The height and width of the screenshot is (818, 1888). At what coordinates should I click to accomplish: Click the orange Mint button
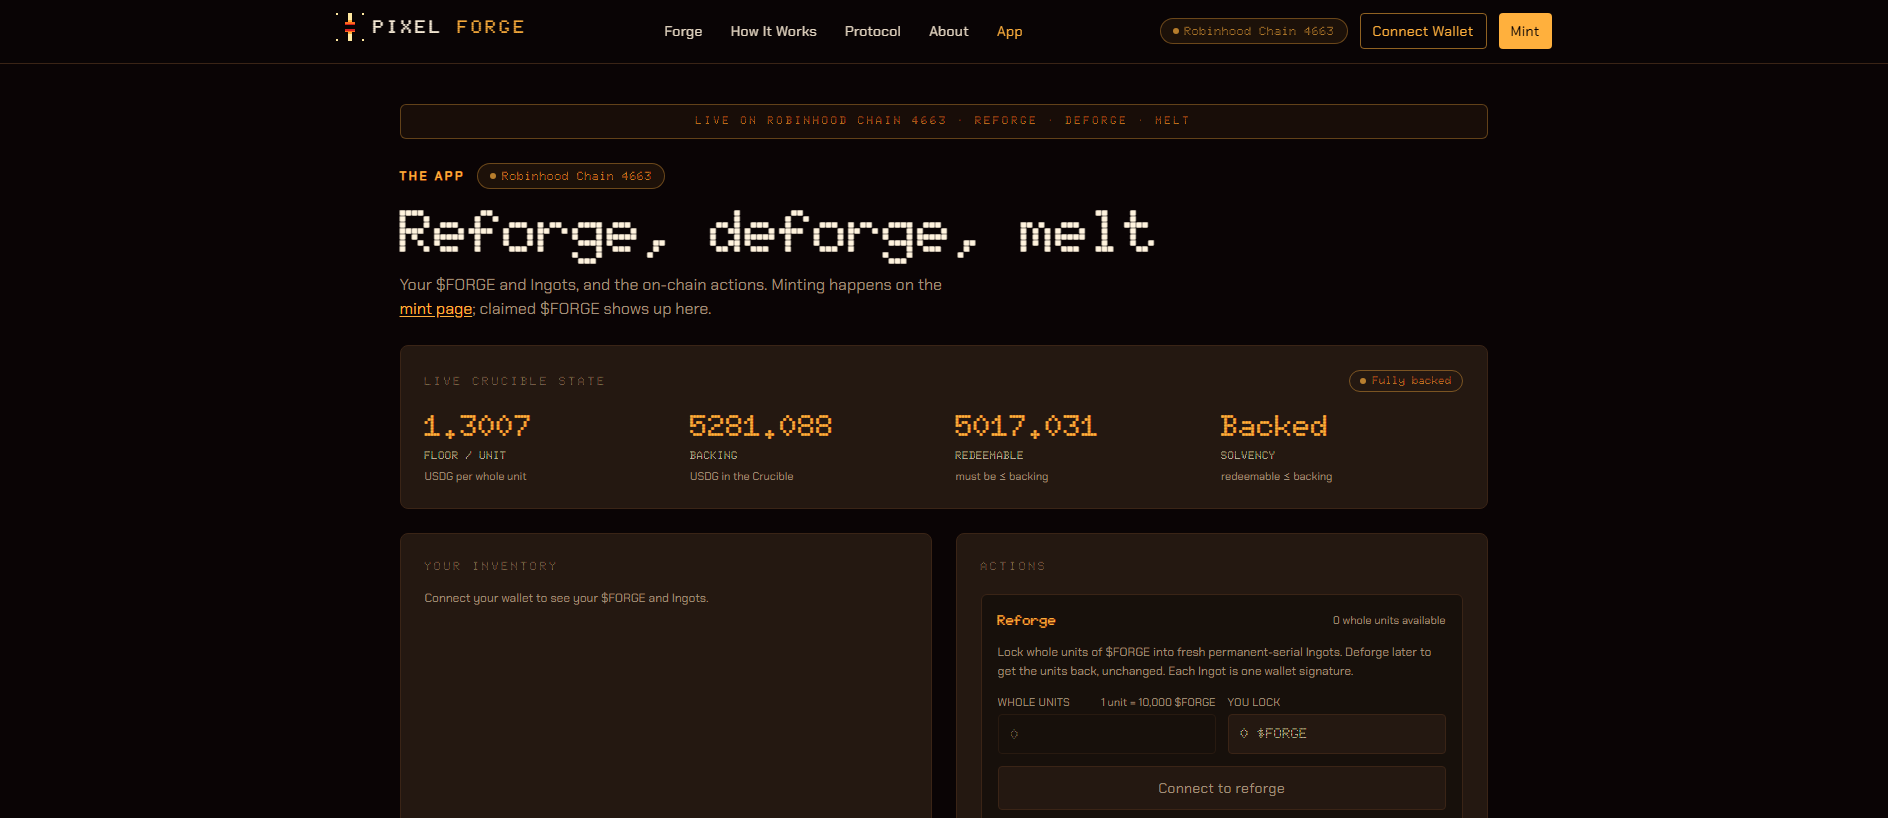pos(1524,31)
